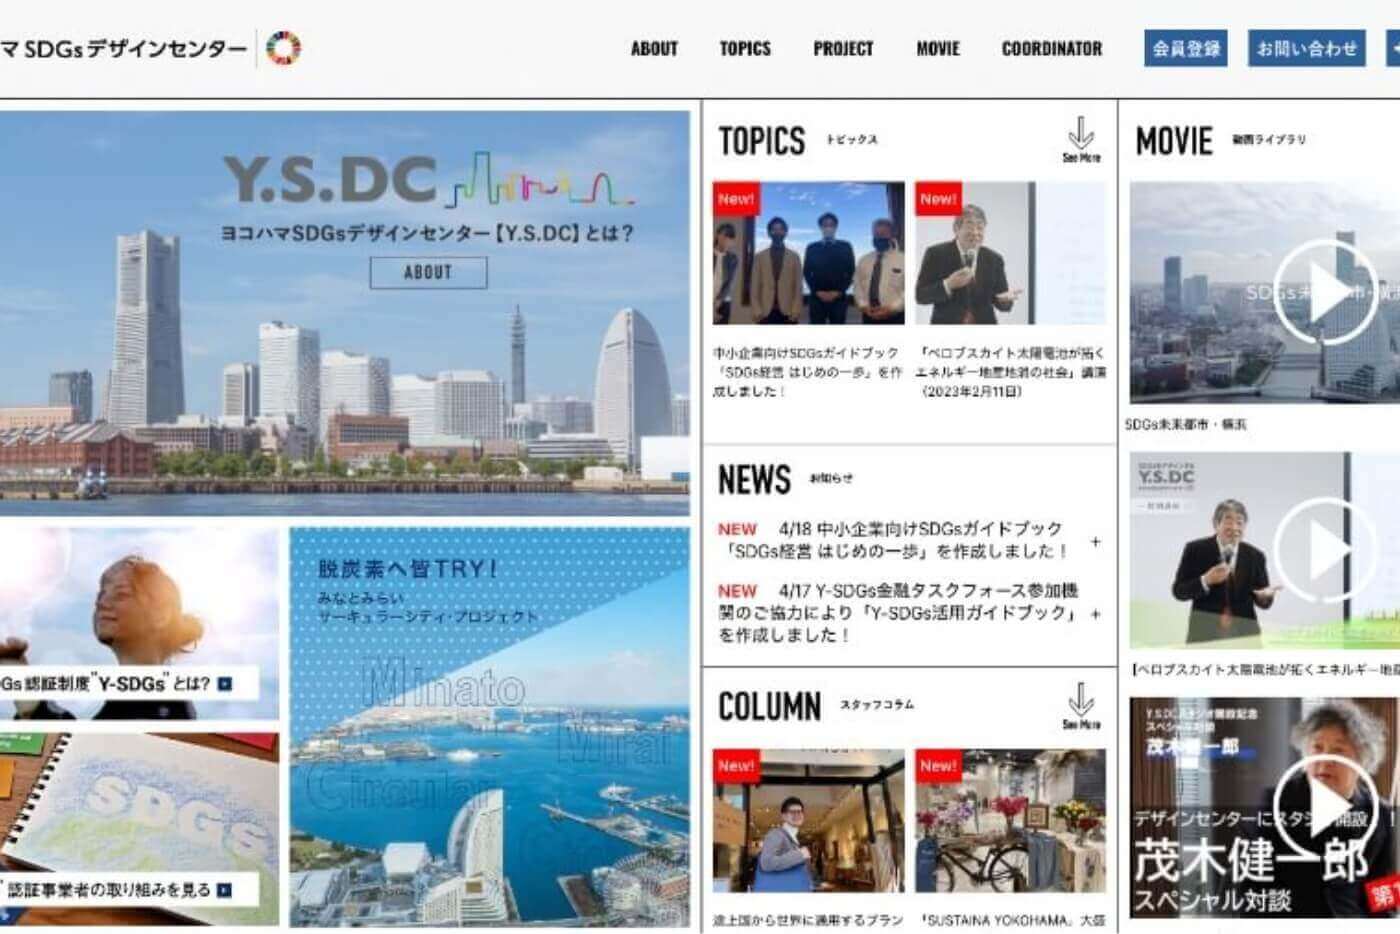
Task: Click the お問い合わせ button
Action: 1307,48
